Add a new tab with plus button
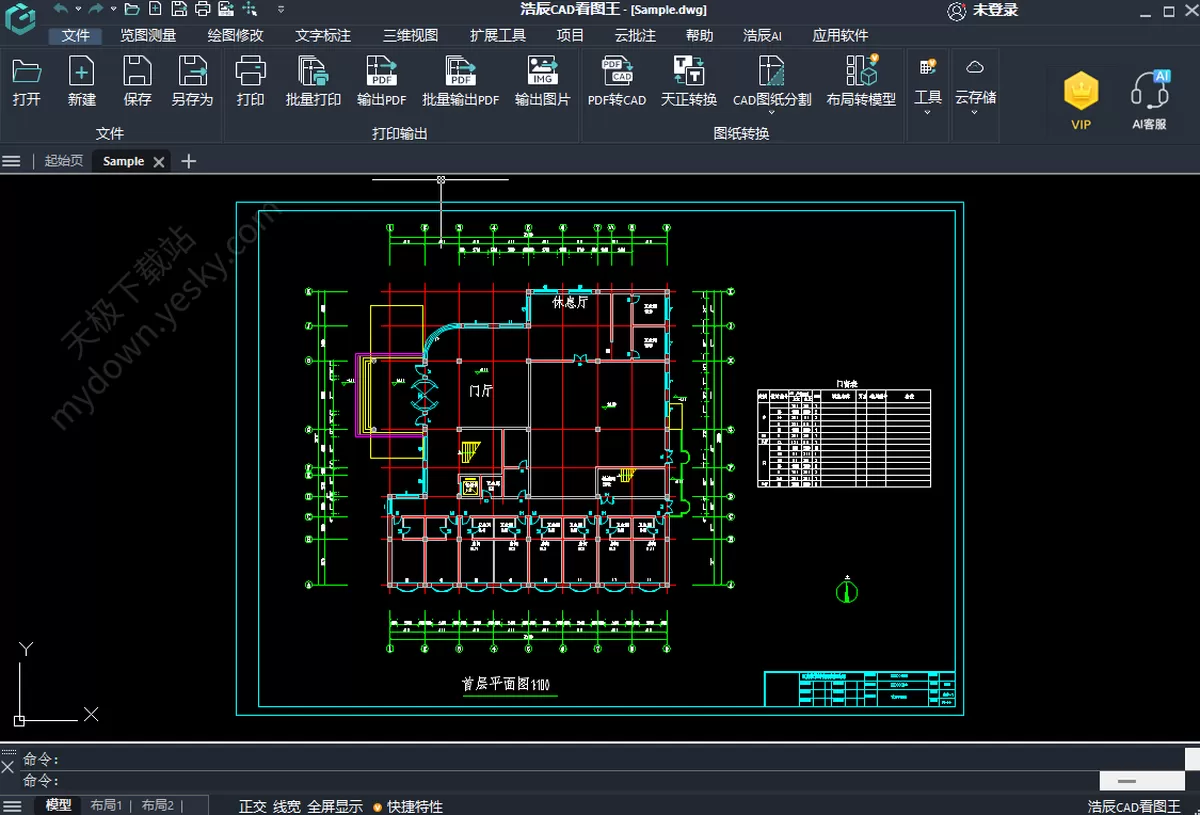 (188, 161)
